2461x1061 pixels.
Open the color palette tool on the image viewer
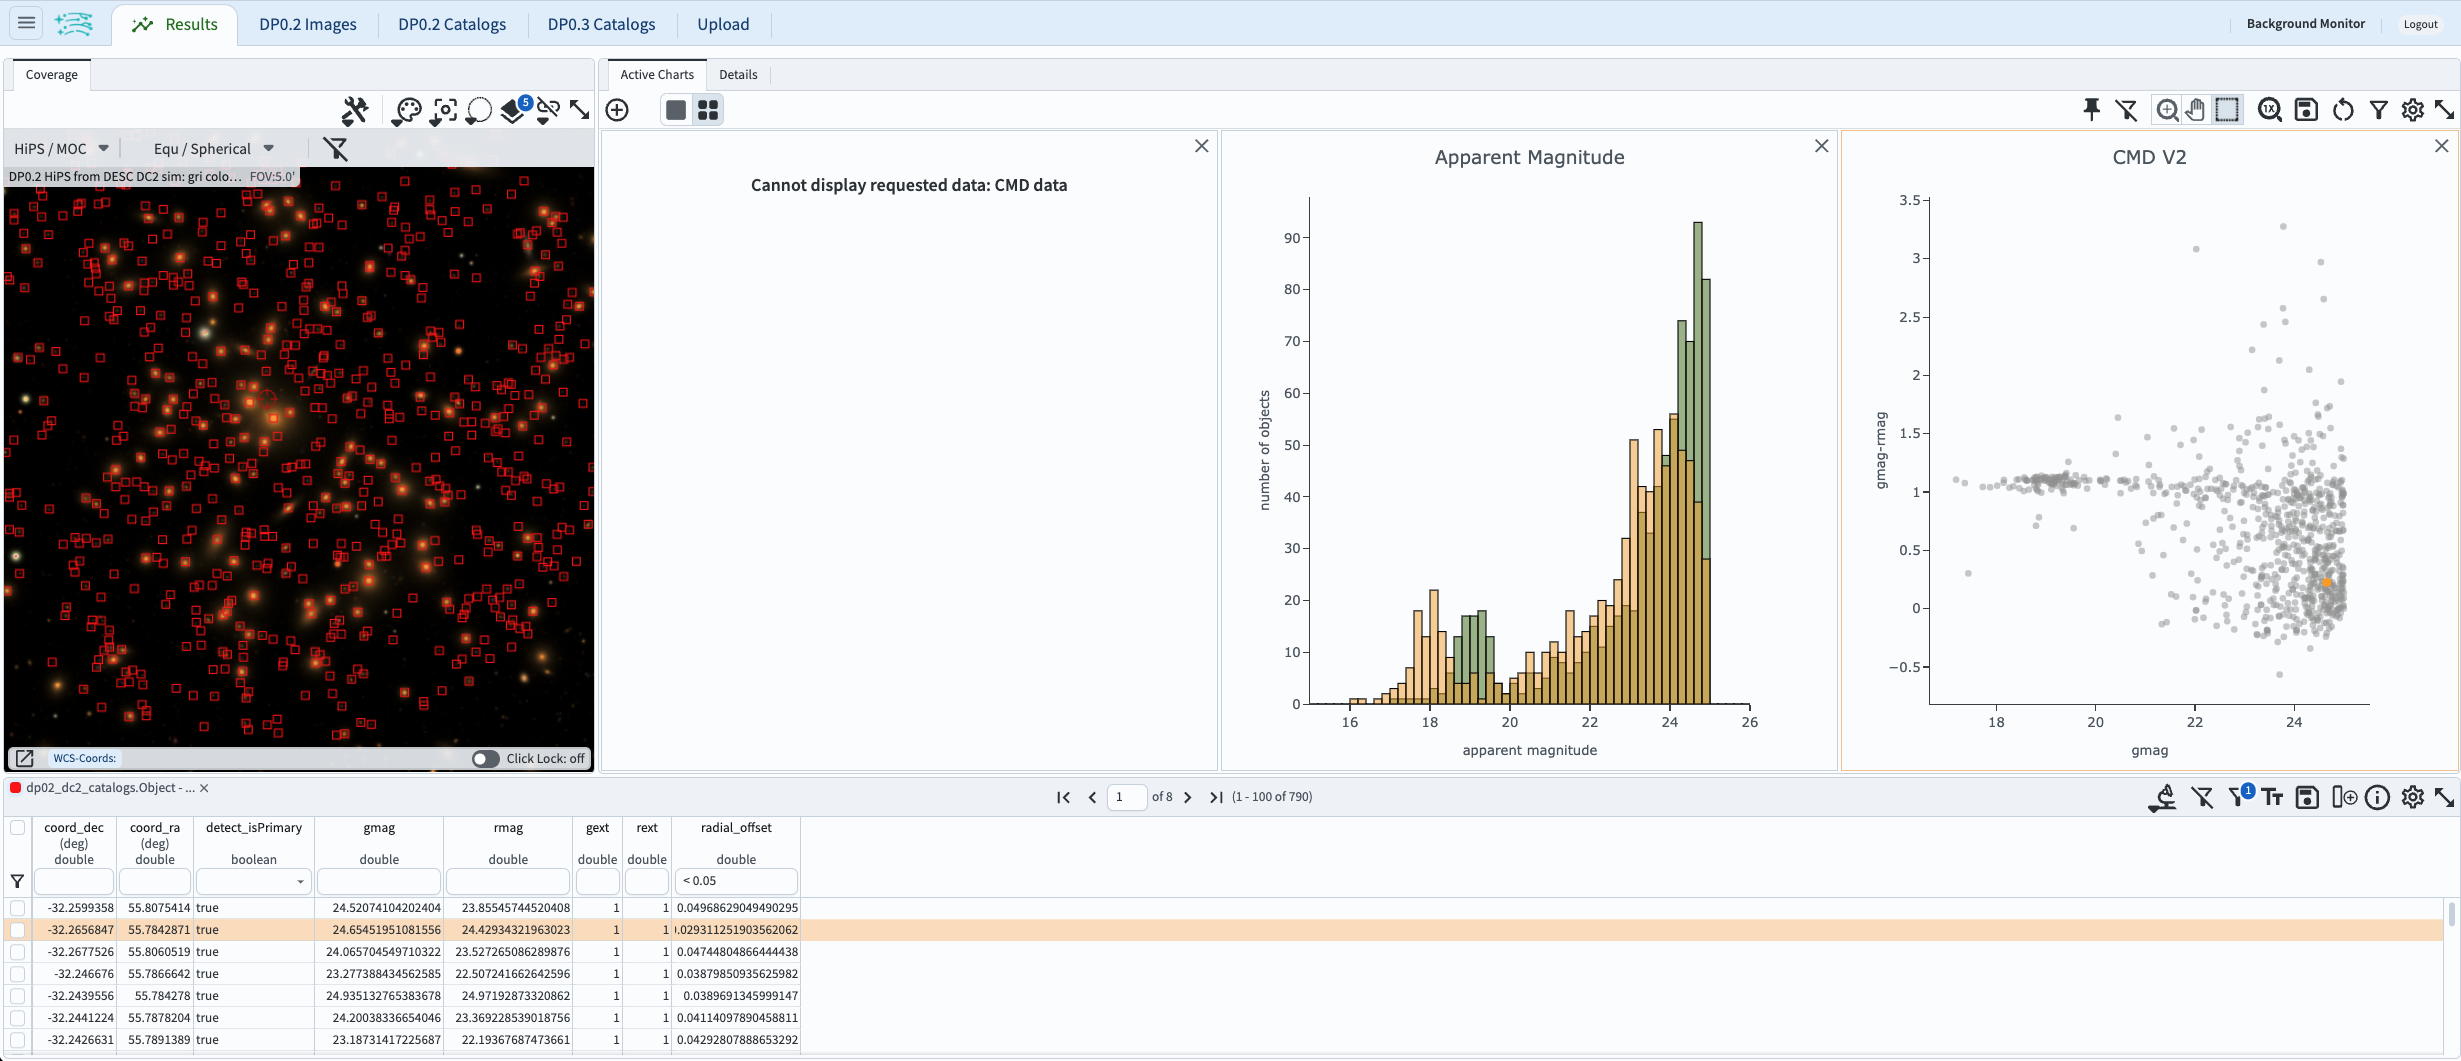407,110
